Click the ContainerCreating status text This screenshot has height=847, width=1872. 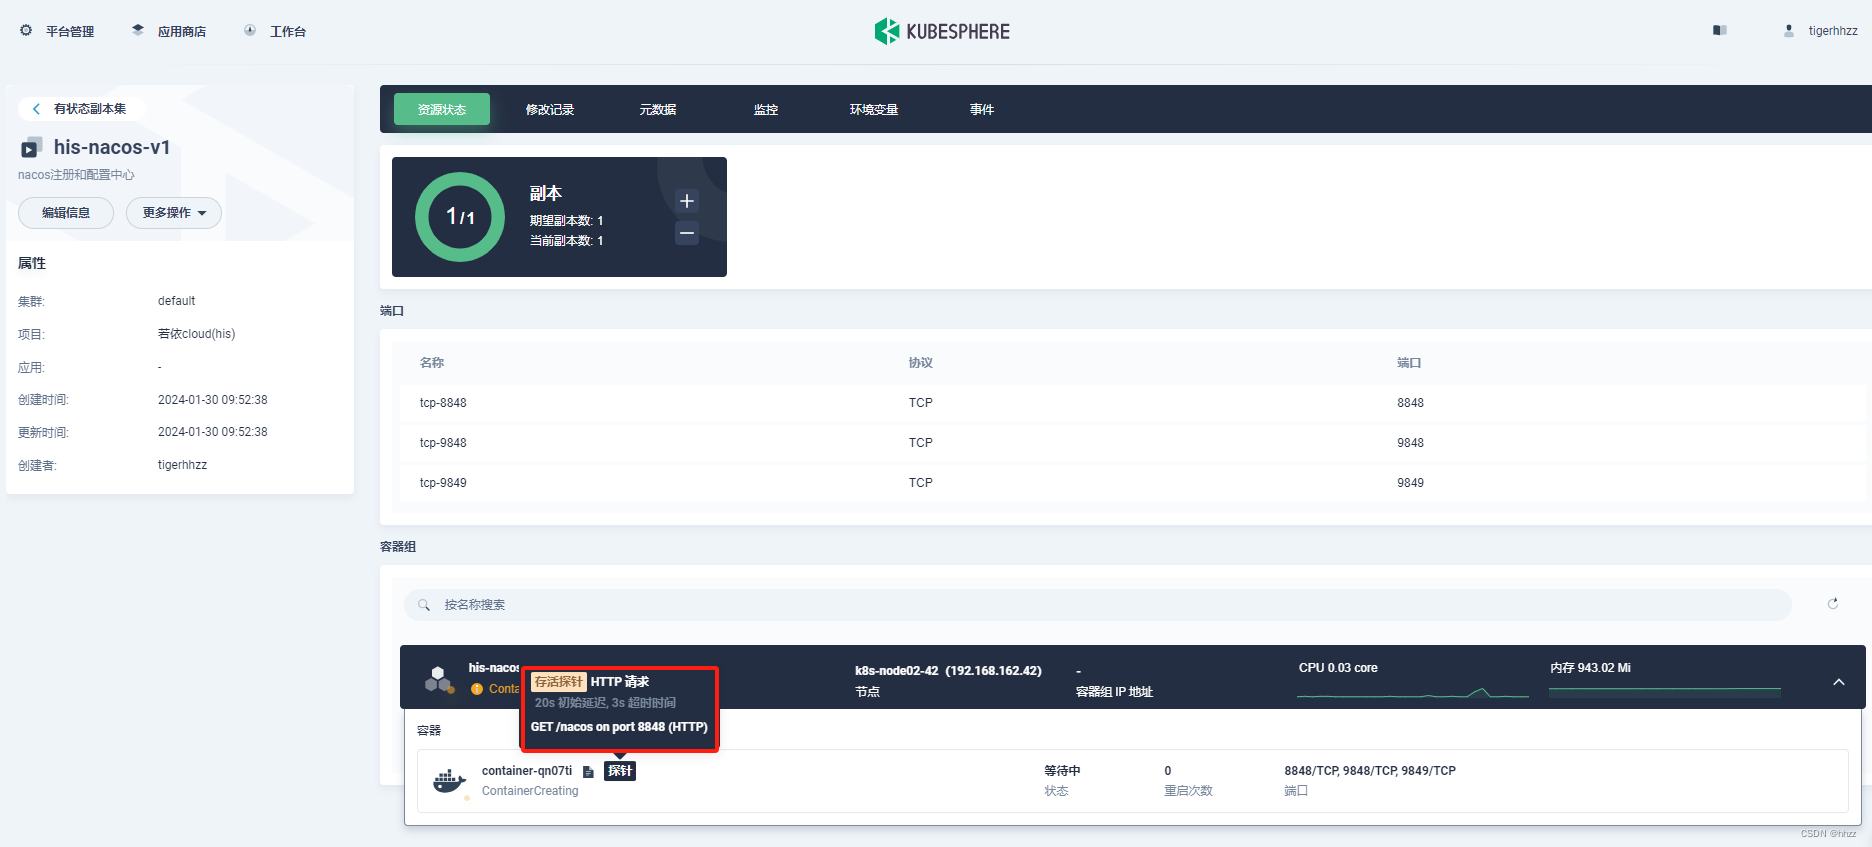coord(530,791)
